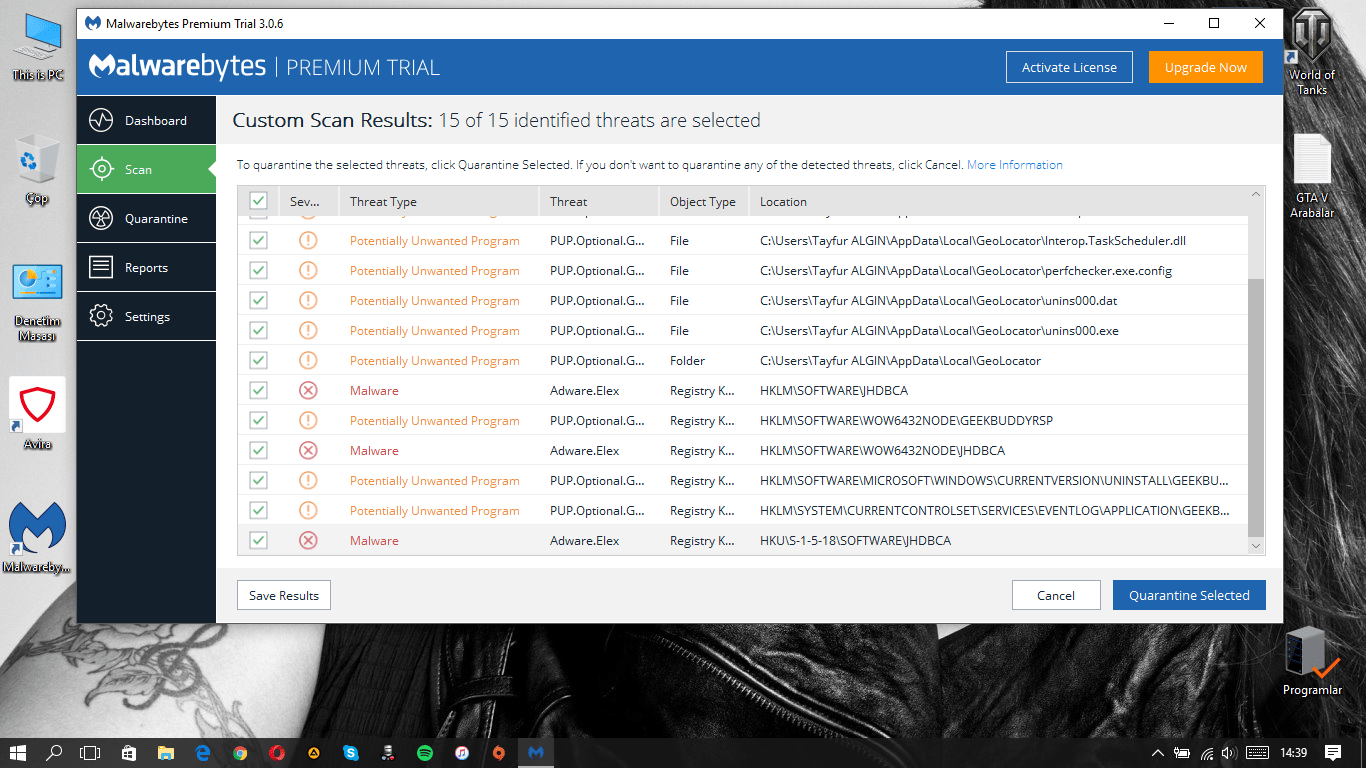Sort by the Threat Type column header
The height and width of the screenshot is (772, 1372).
[439, 201]
